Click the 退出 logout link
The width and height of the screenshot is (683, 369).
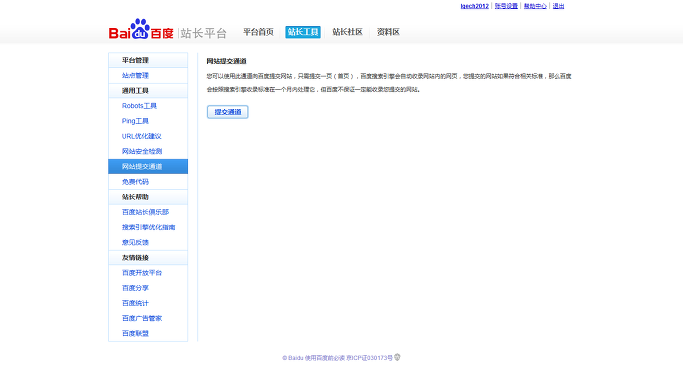click(x=558, y=6)
